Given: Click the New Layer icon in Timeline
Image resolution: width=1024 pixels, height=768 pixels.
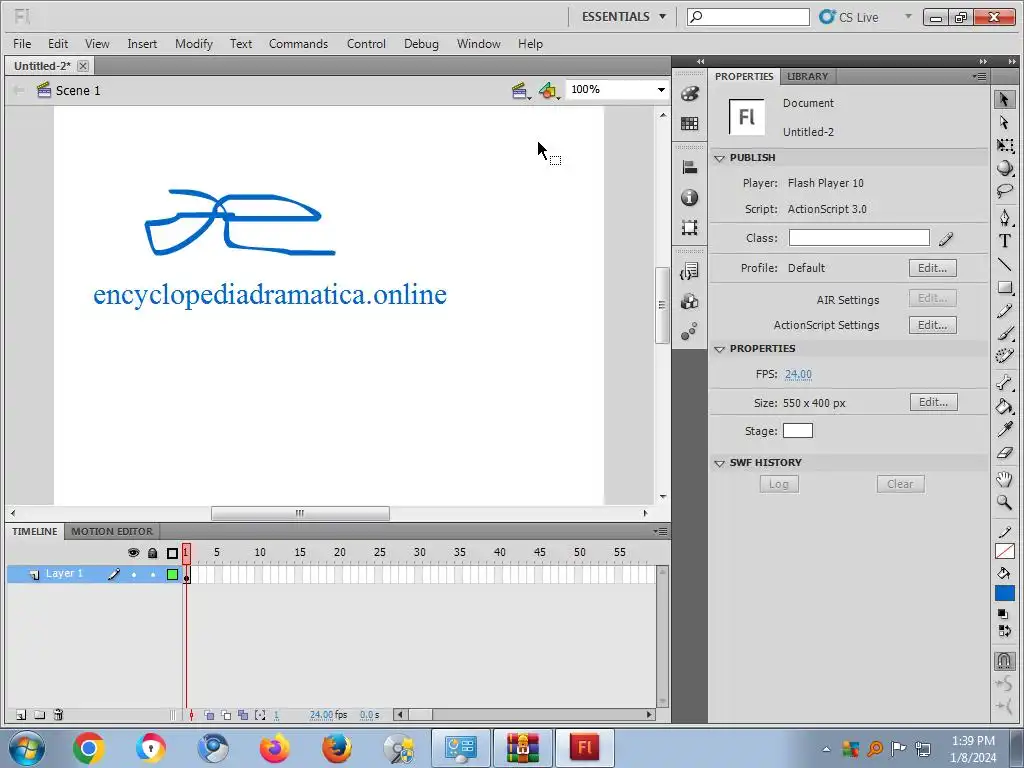Looking at the screenshot, I should click(x=21, y=714).
